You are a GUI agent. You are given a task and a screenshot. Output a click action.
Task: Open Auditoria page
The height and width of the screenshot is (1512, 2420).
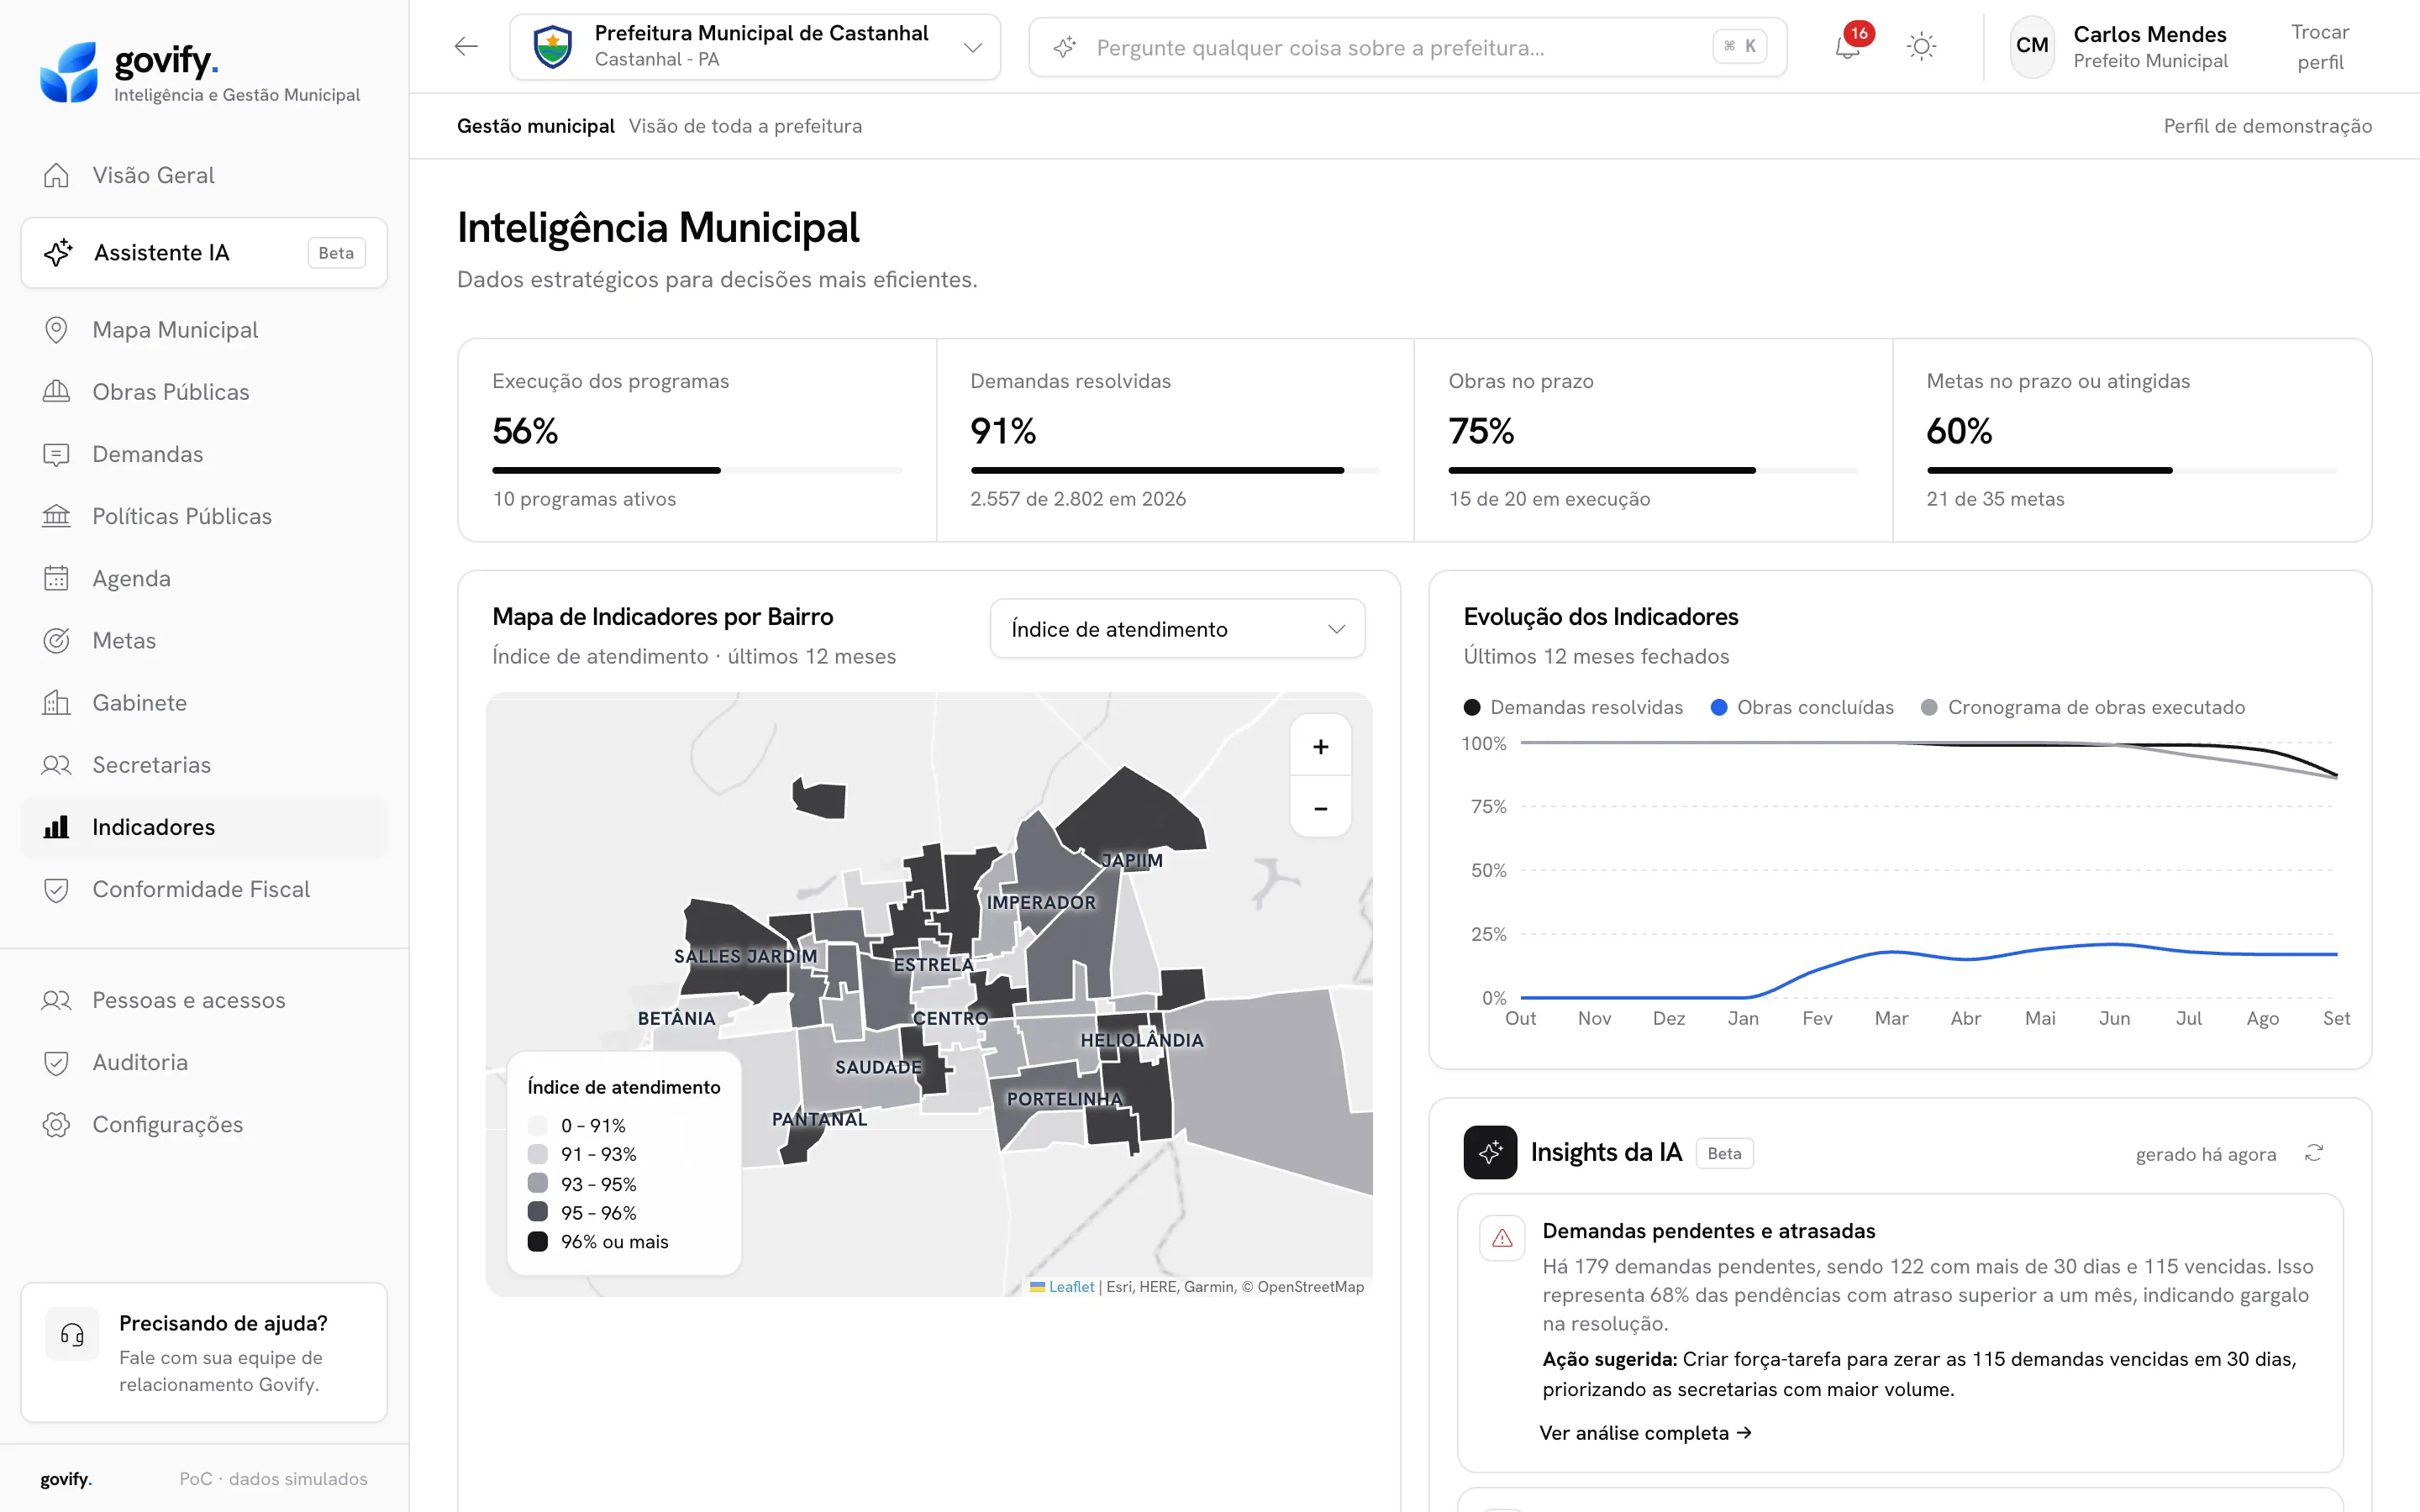pos(204,1062)
